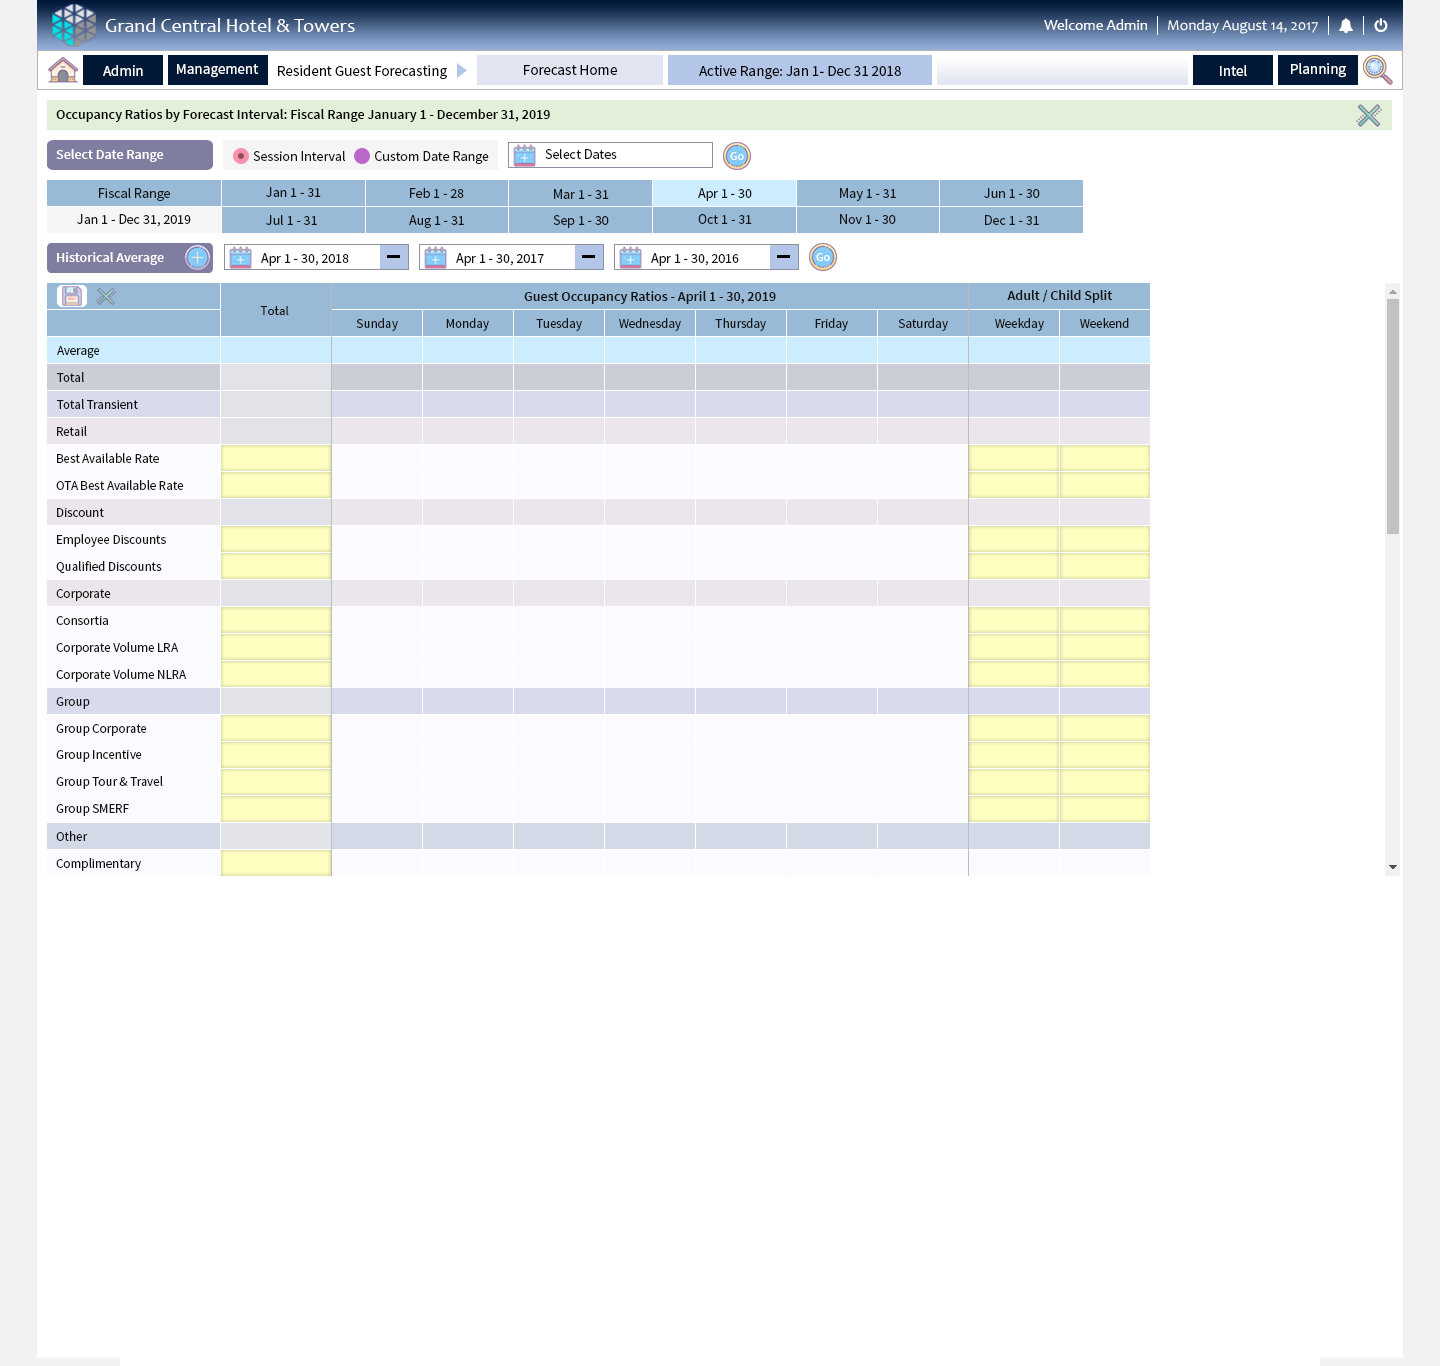Click the discard X icon beside save

(106, 296)
